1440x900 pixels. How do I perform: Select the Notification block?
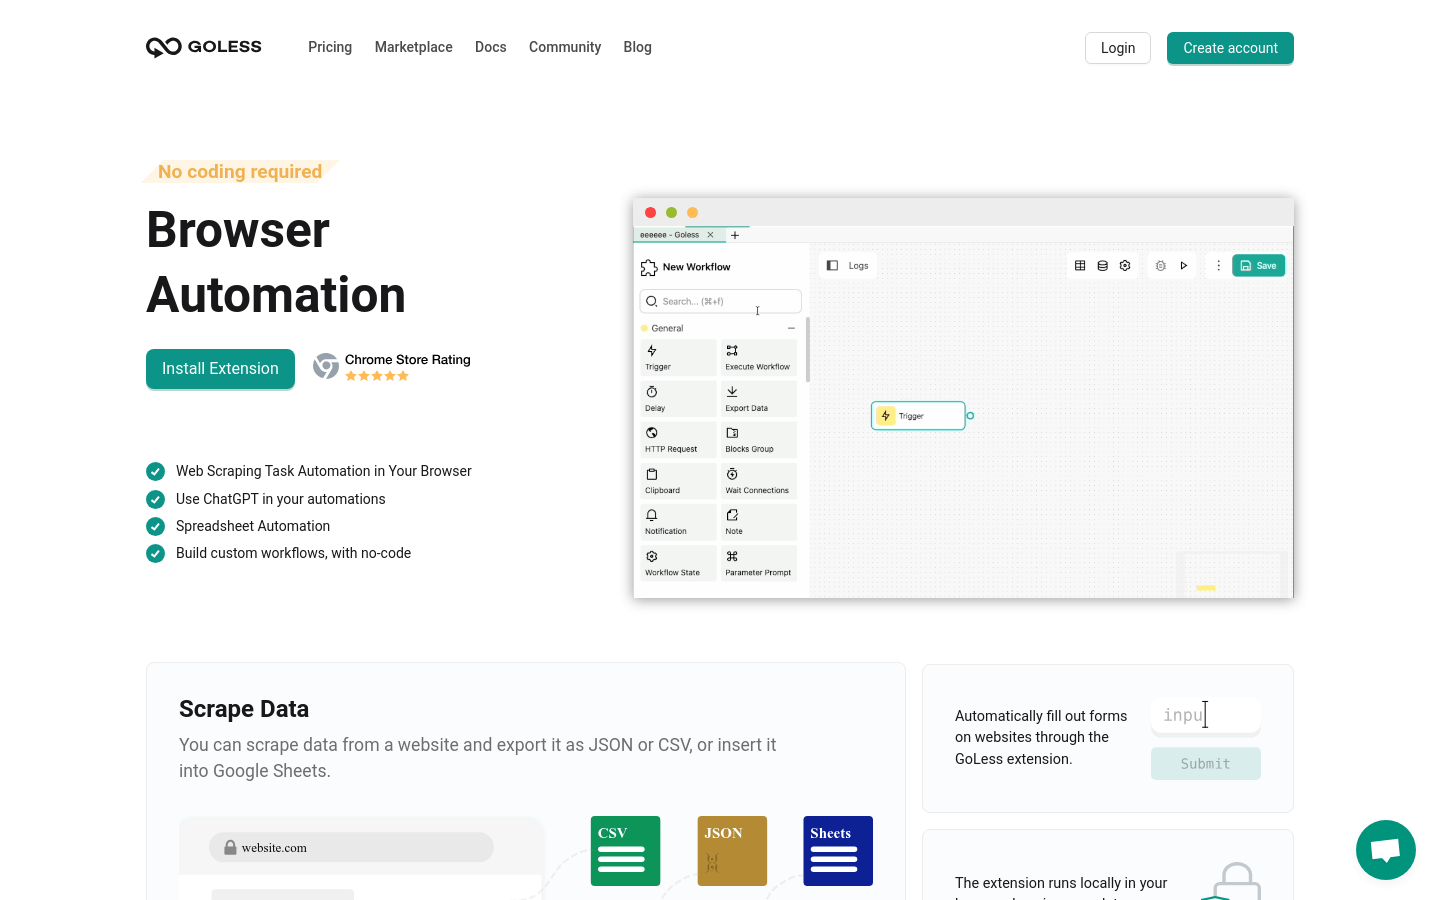pos(678,522)
